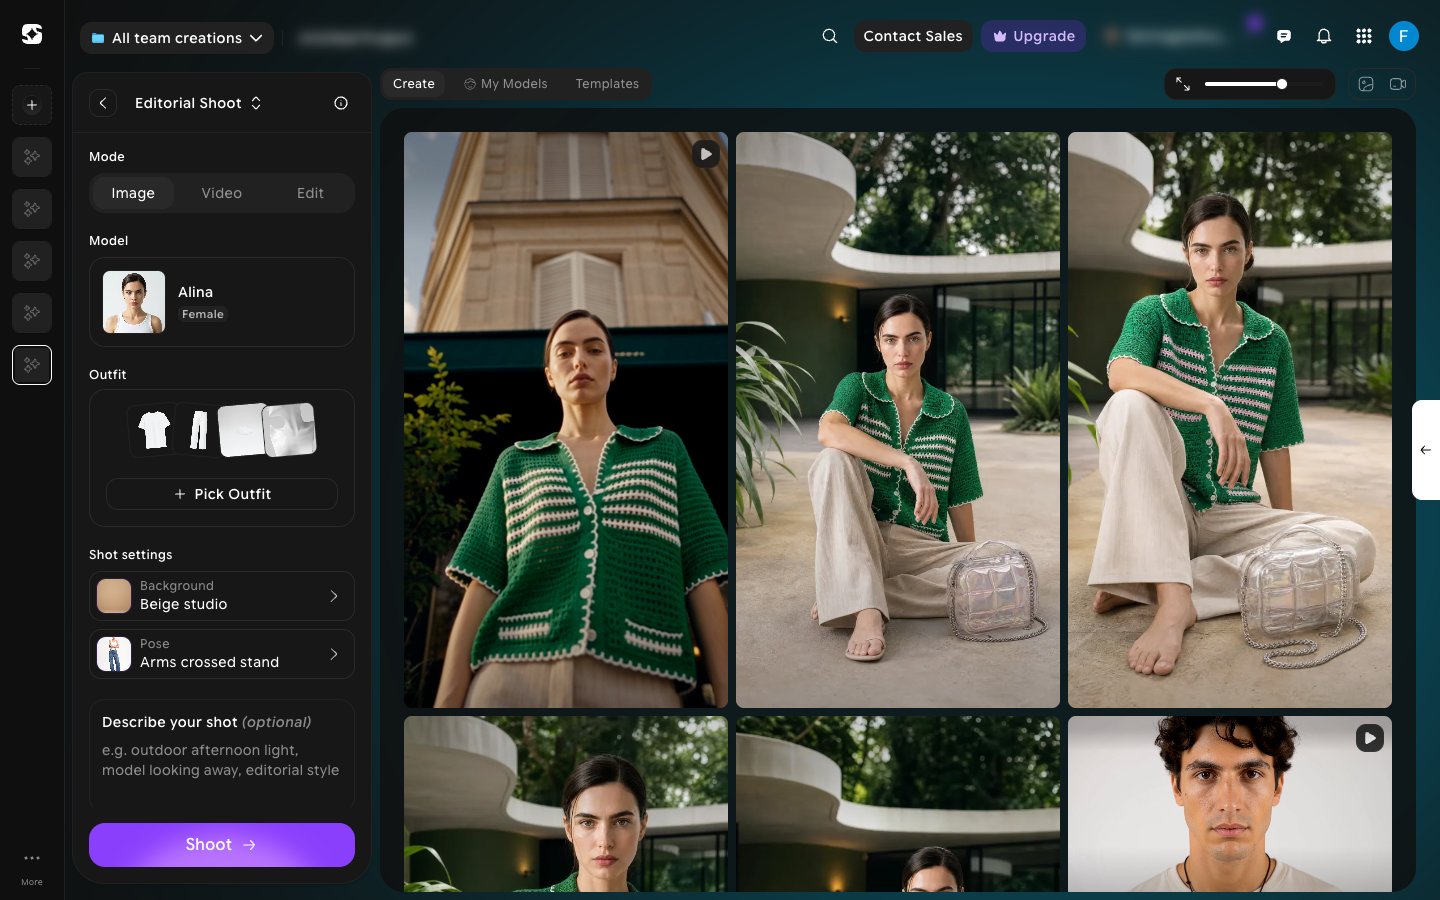Open the More menu in the sidebar
The image size is (1440, 900).
(x=32, y=868)
